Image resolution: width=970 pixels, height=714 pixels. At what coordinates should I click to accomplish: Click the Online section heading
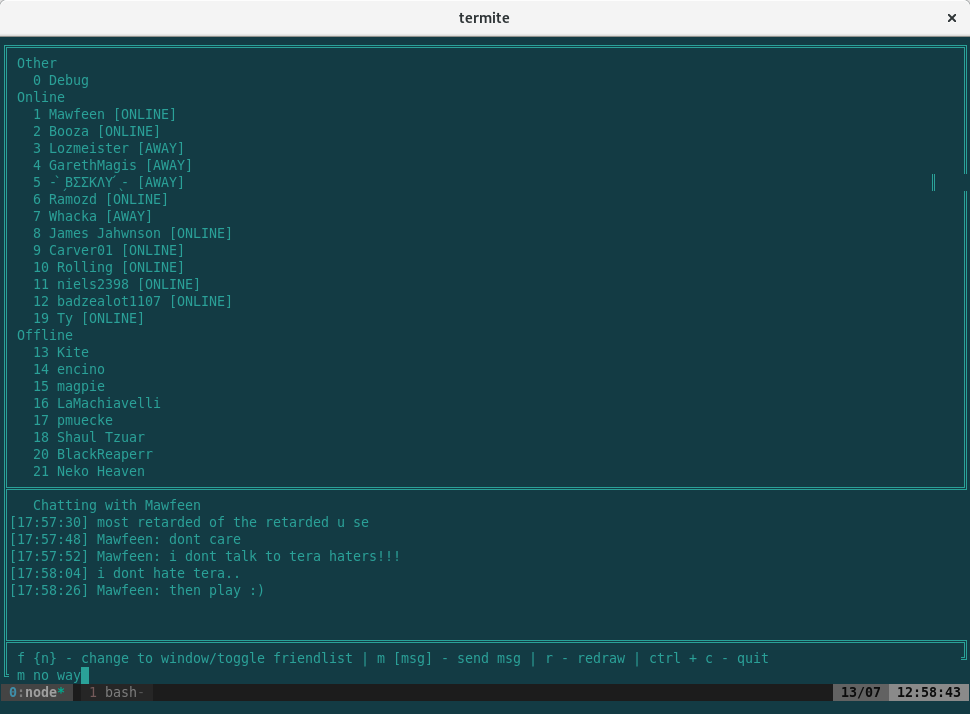(41, 97)
